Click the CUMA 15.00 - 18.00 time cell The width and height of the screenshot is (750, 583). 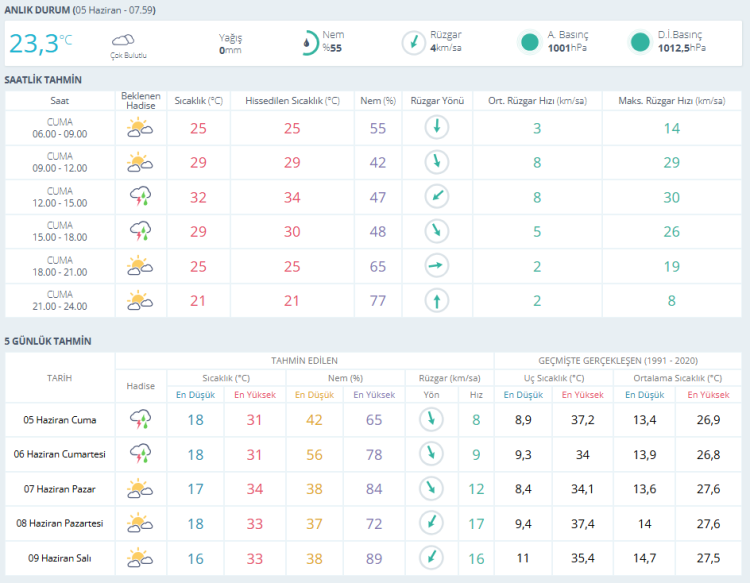[60, 231]
